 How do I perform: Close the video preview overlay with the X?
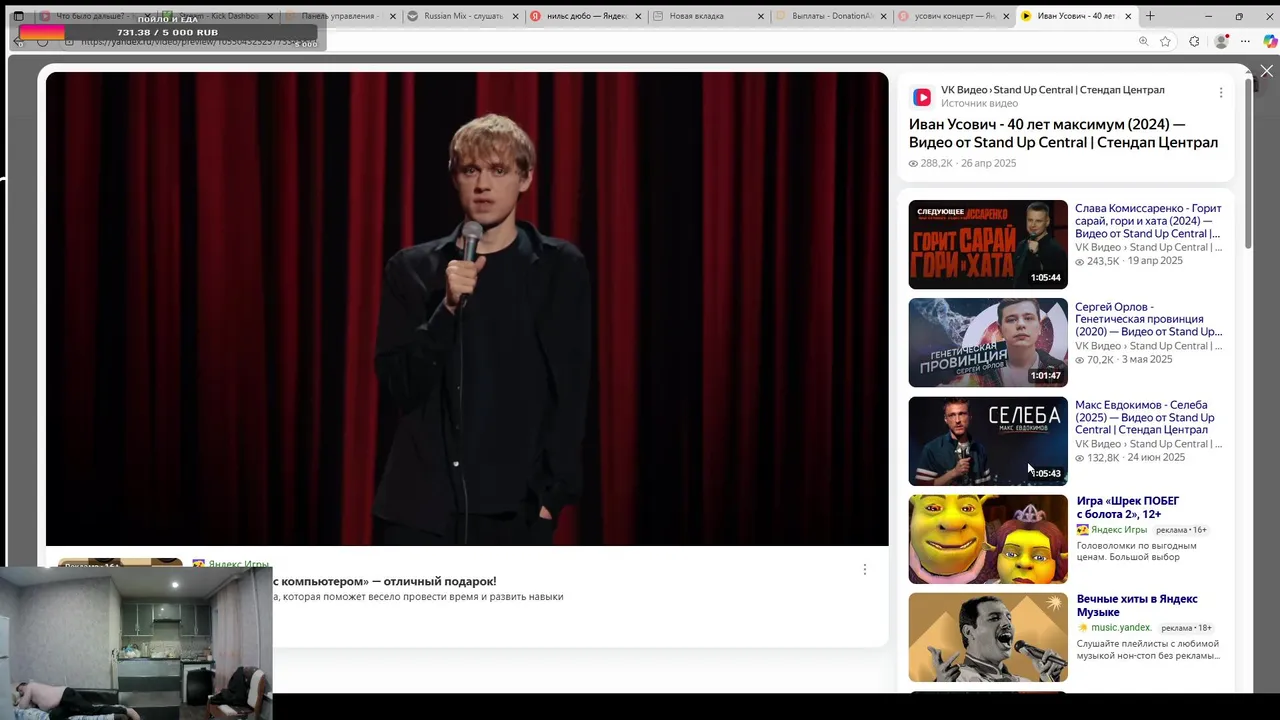click(x=1266, y=71)
